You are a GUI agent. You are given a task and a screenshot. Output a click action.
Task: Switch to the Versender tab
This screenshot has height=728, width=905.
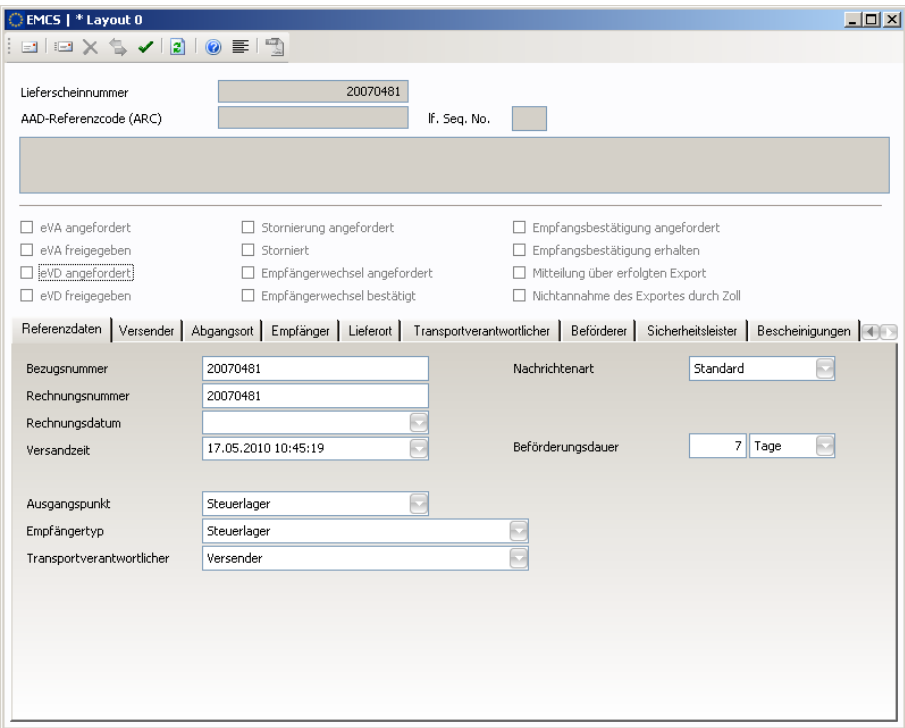click(147, 332)
